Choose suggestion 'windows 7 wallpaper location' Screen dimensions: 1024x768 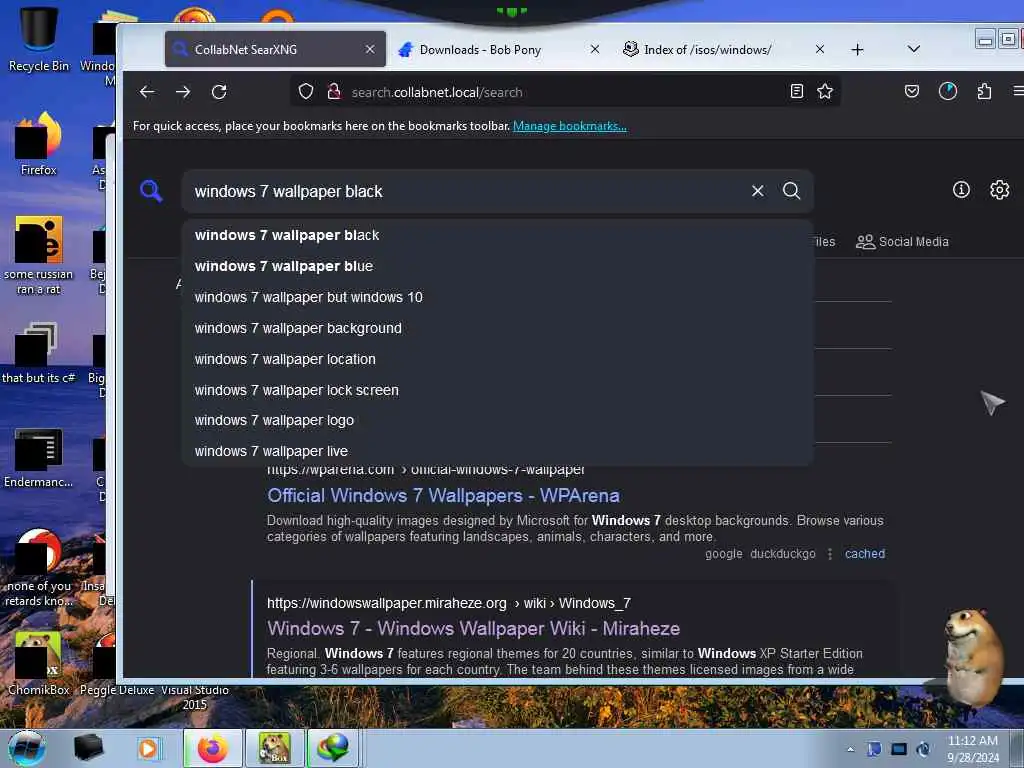[x=498, y=359]
